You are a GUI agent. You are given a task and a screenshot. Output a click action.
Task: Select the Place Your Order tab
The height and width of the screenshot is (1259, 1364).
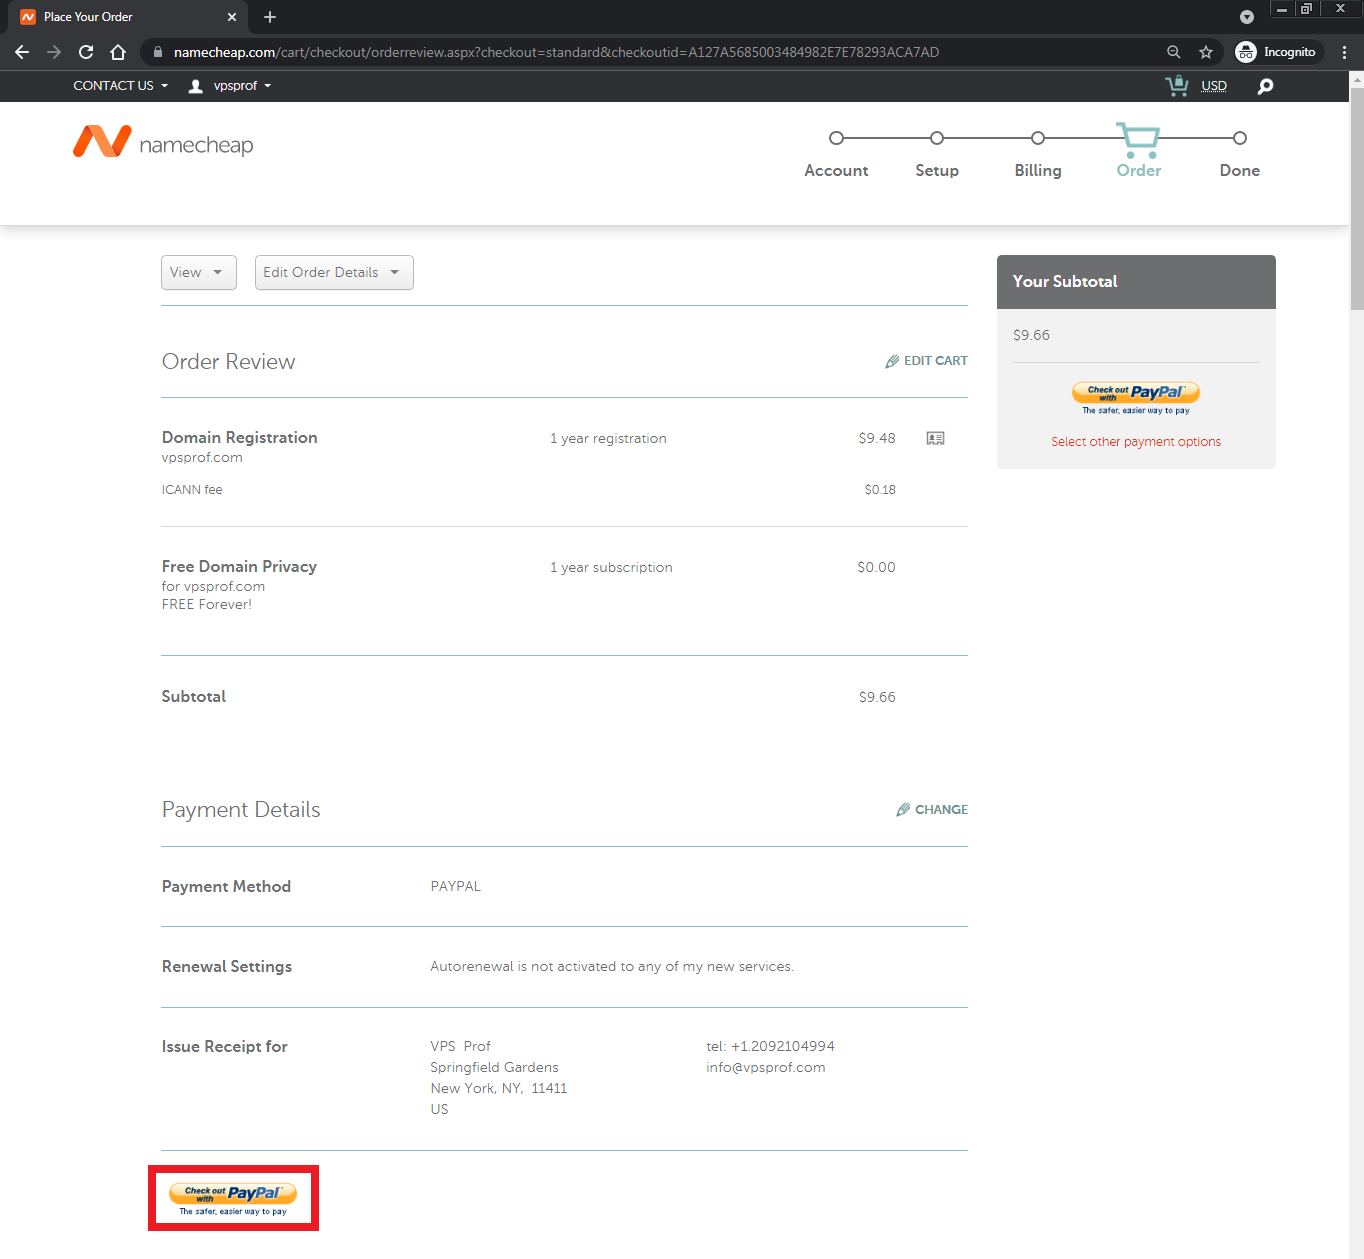[x=128, y=17]
